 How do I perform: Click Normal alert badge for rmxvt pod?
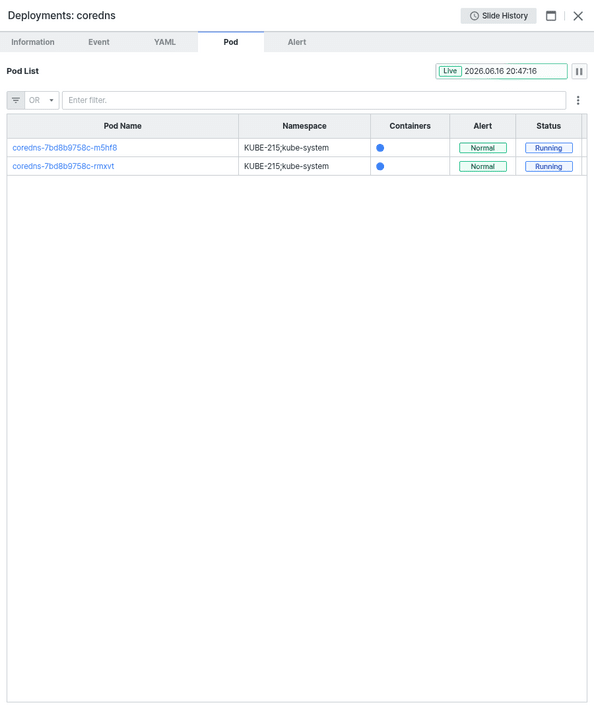coord(483,166)
